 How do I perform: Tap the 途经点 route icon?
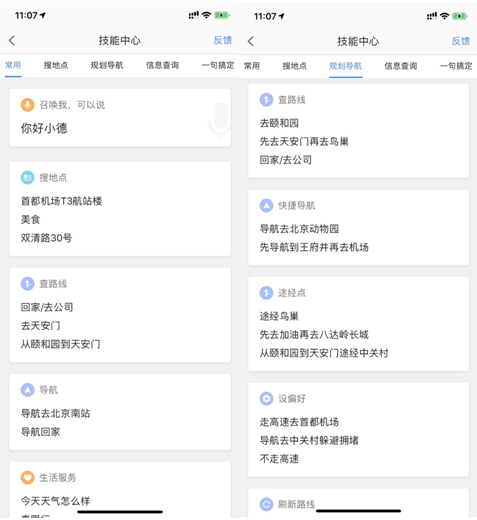point(266,293)
